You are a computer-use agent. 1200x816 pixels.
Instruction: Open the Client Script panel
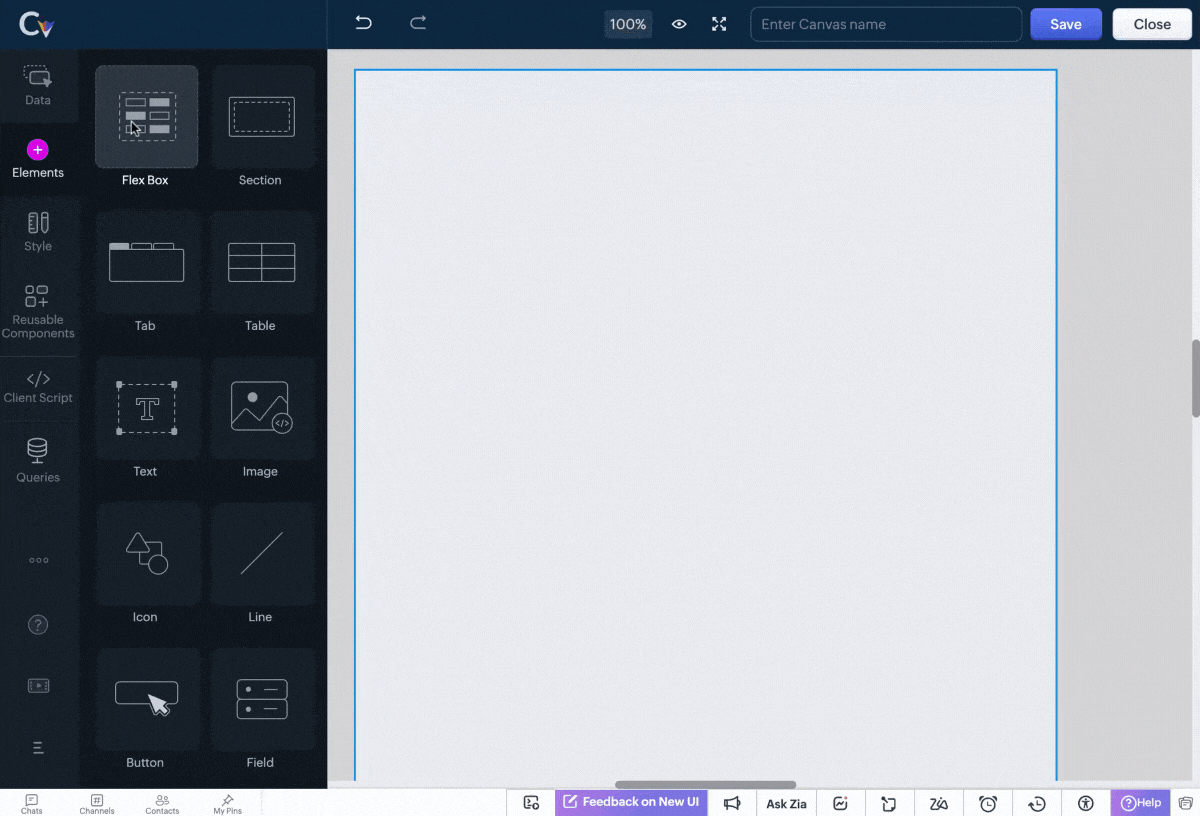pos(38,386)
